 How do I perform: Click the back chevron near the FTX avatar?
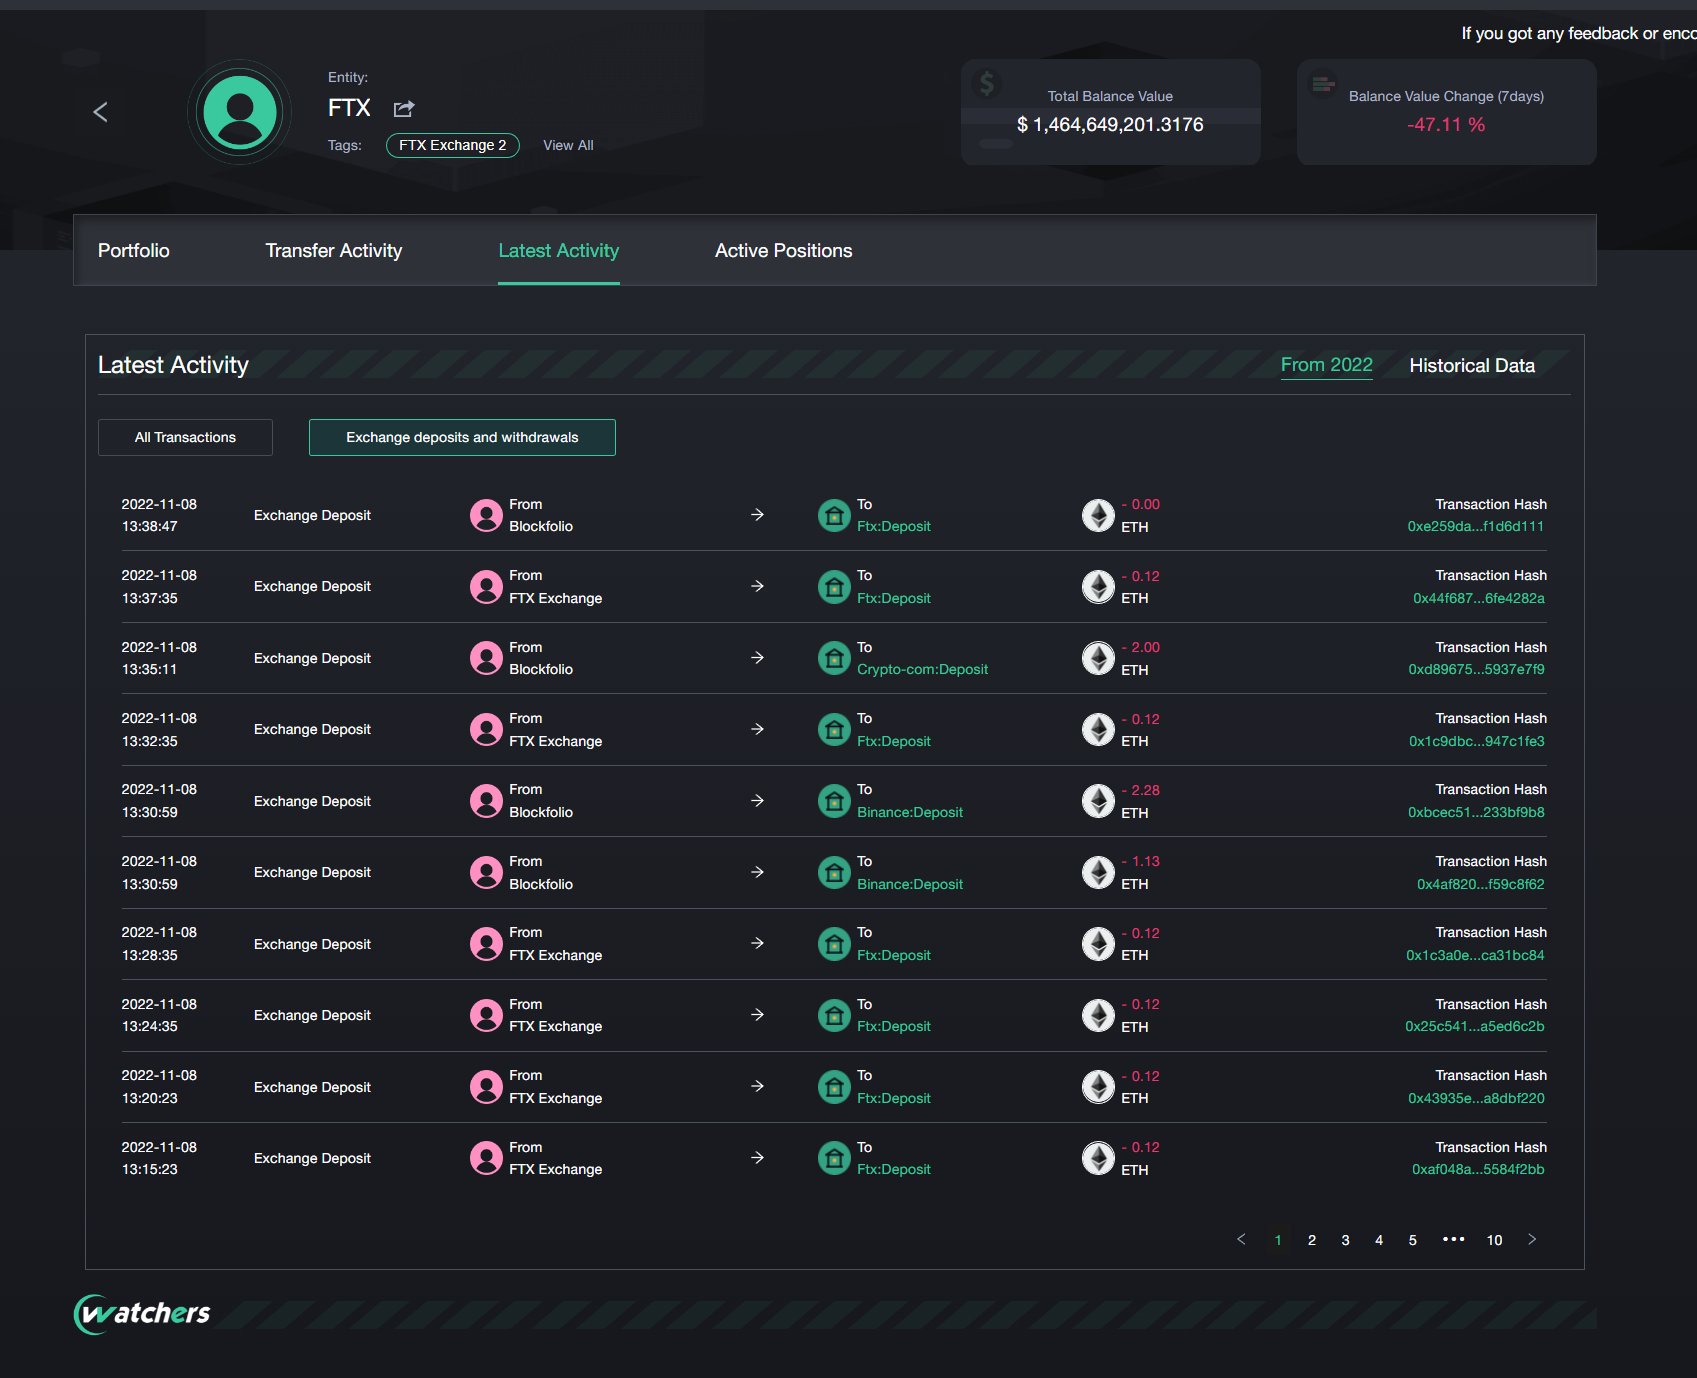[x=100, y=111]
